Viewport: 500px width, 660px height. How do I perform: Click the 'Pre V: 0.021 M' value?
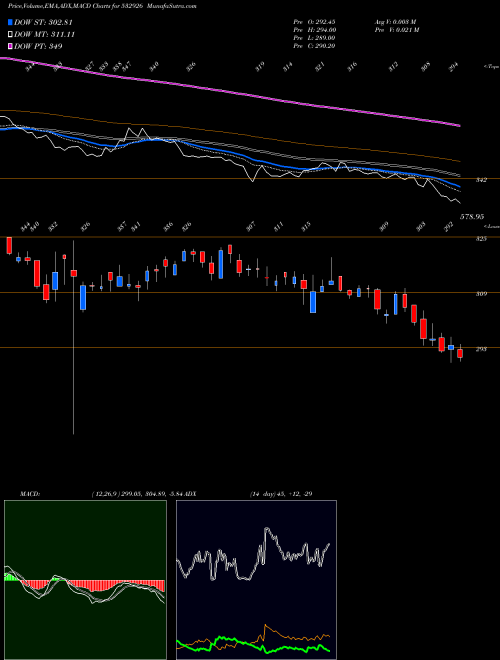point(397,30)
